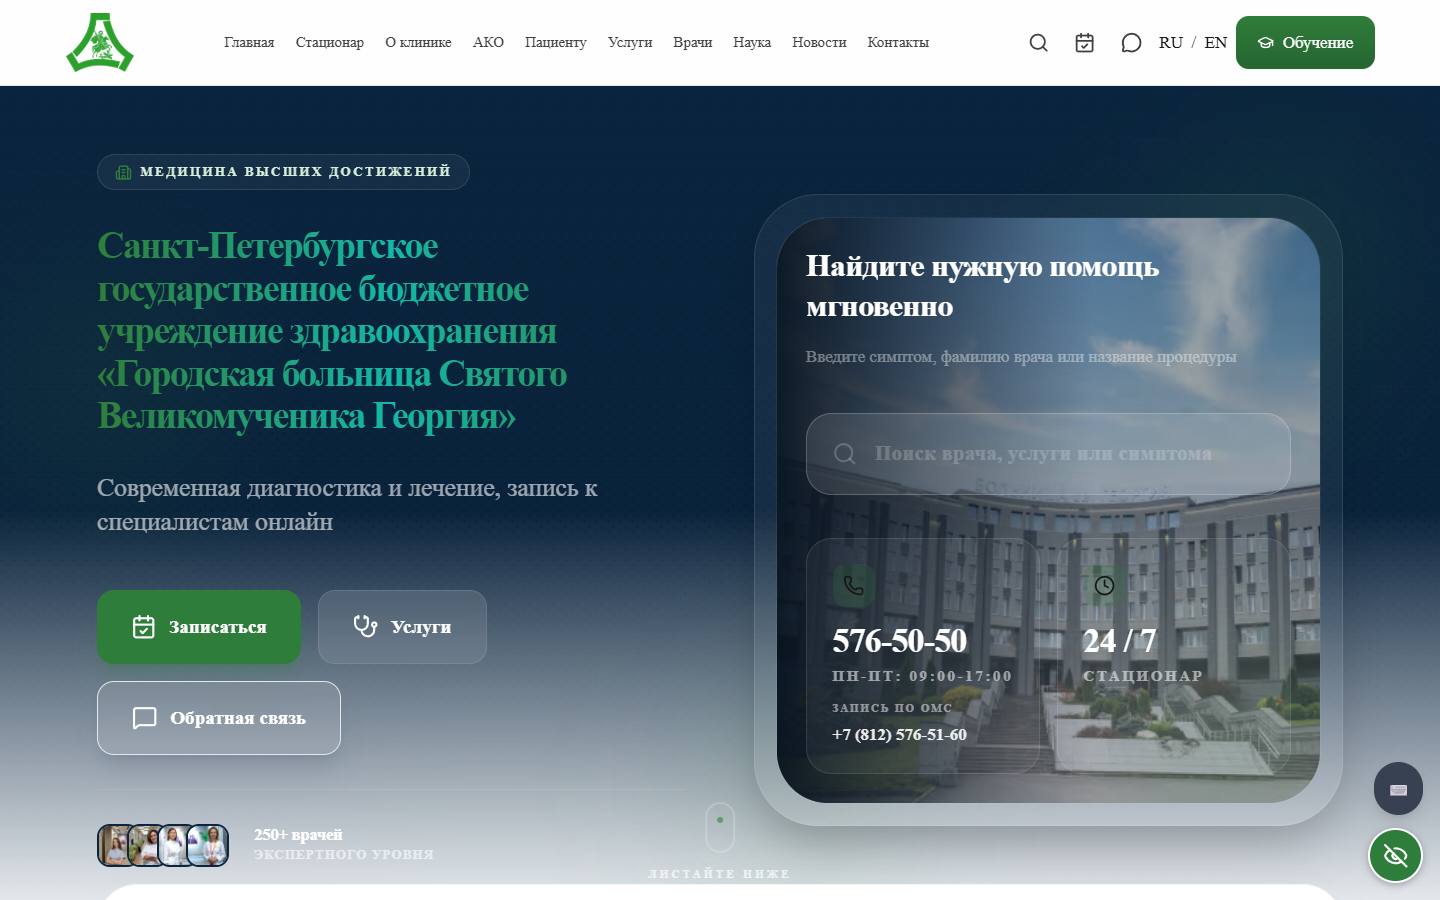
Task: Open the Врачи menu item
Action: [693, 43]
